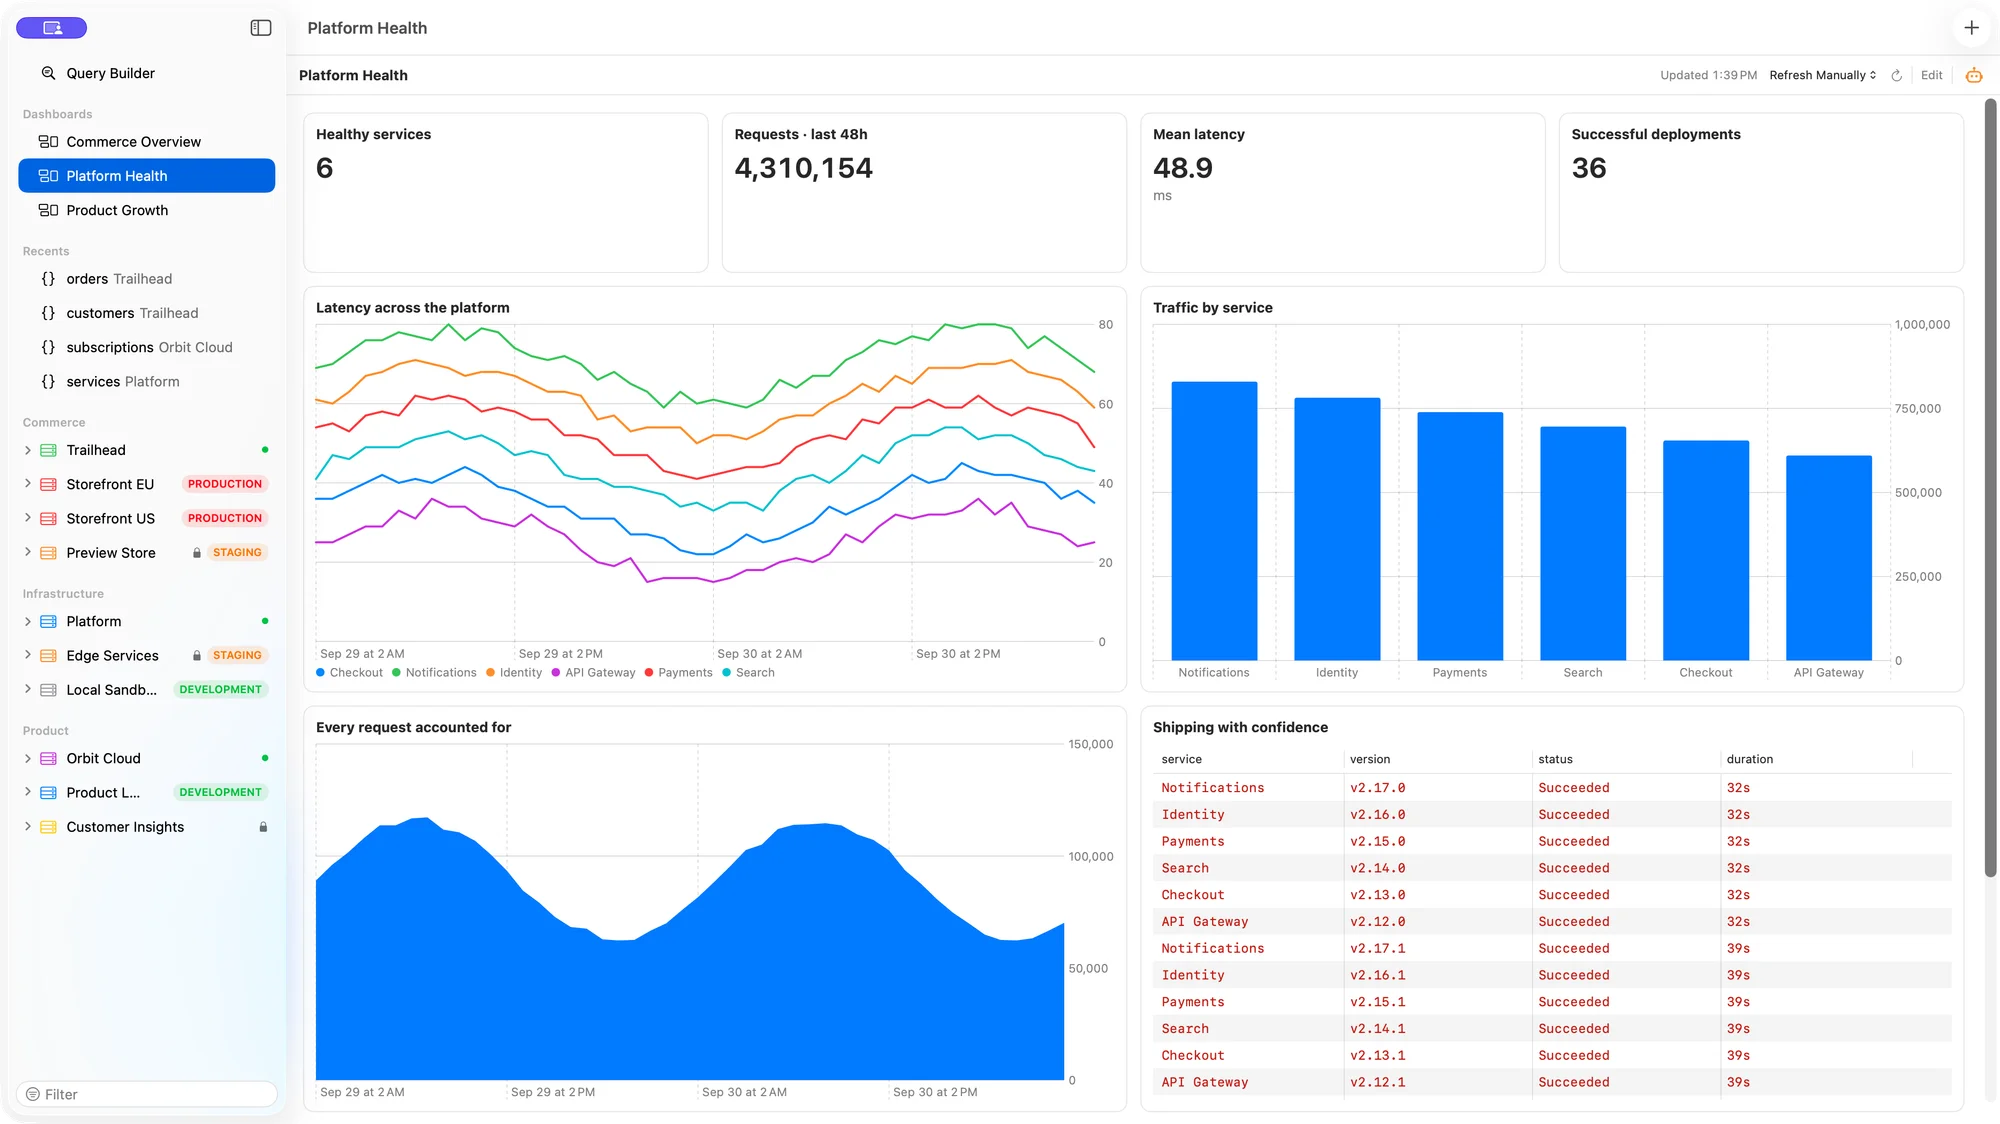Image resolution: width=2000 pixels, height=1124 pixels.
Task: Click the red Storefront EU database icon
Action: [48, 484]
